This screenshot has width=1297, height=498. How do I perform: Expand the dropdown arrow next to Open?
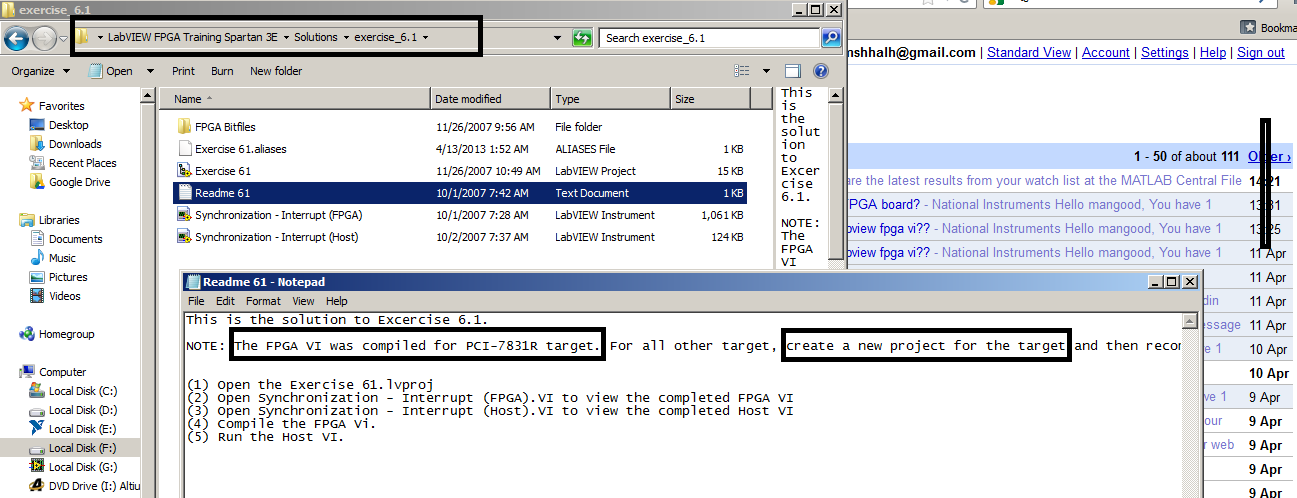coord(151,71)
